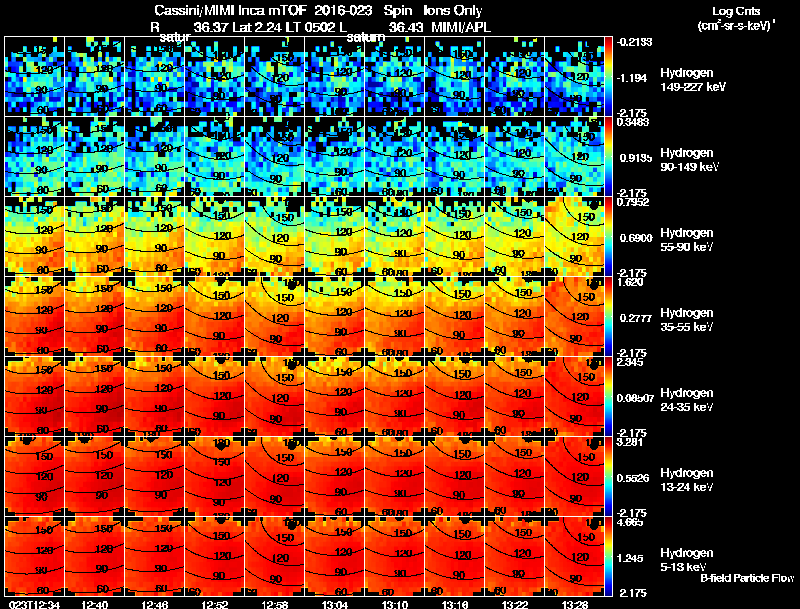Image resolution: width=800 pixels, height=609 pixels.
Task: Select the 'Hydrogen 55-90 keV' channel label
Action: [x=687, y=240]
